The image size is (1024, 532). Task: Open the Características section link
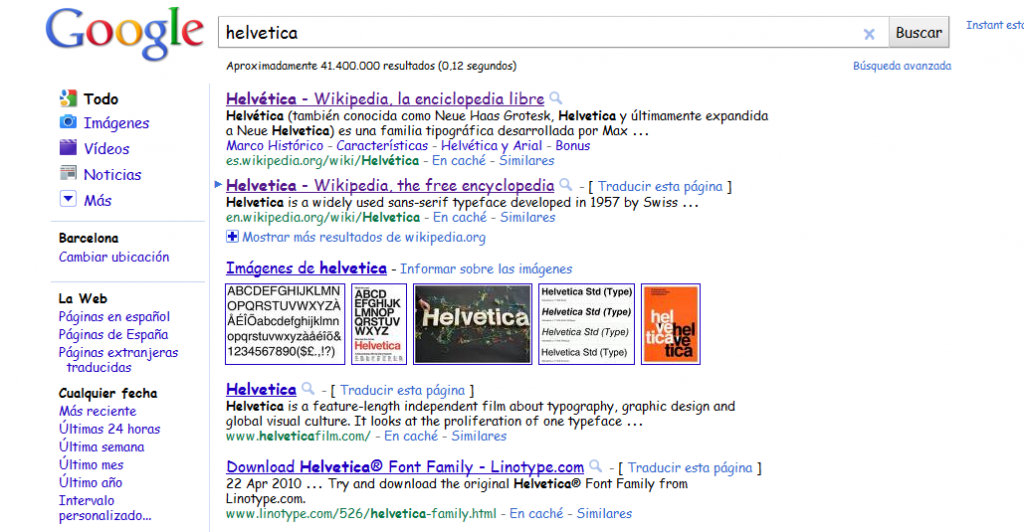(382, 146)
